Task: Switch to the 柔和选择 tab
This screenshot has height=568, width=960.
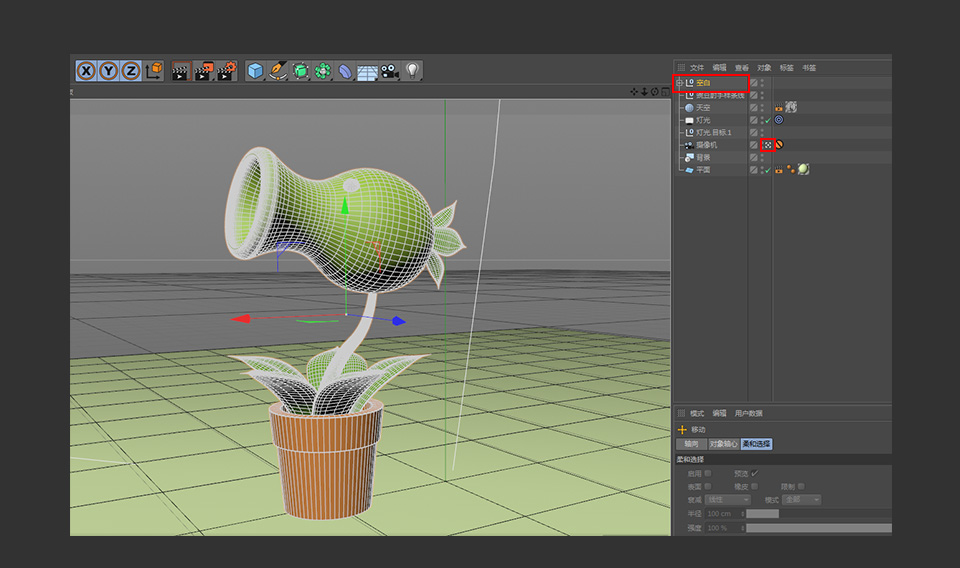Action: click(x=757, y=444)
